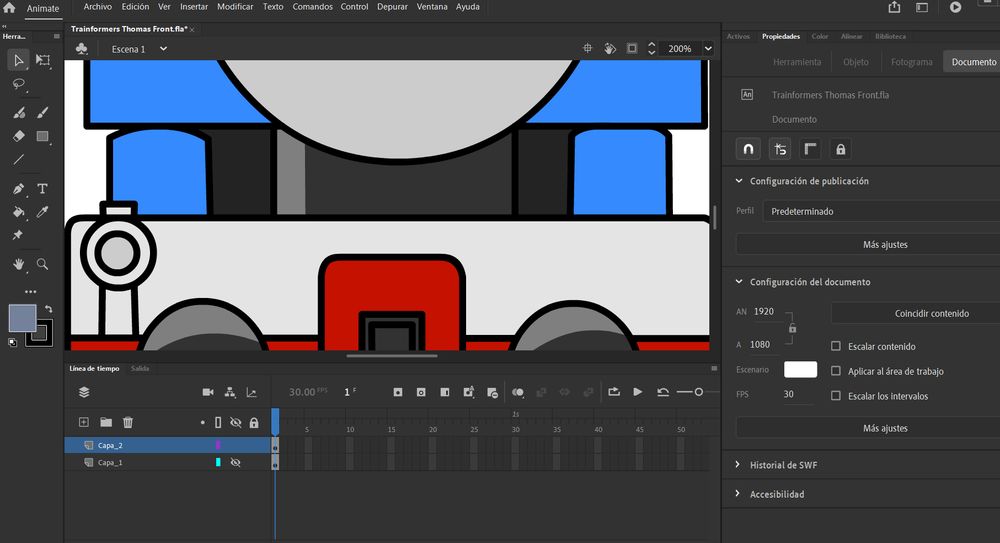Enable Escalar los intervalos checkbox

coord(836,396)
